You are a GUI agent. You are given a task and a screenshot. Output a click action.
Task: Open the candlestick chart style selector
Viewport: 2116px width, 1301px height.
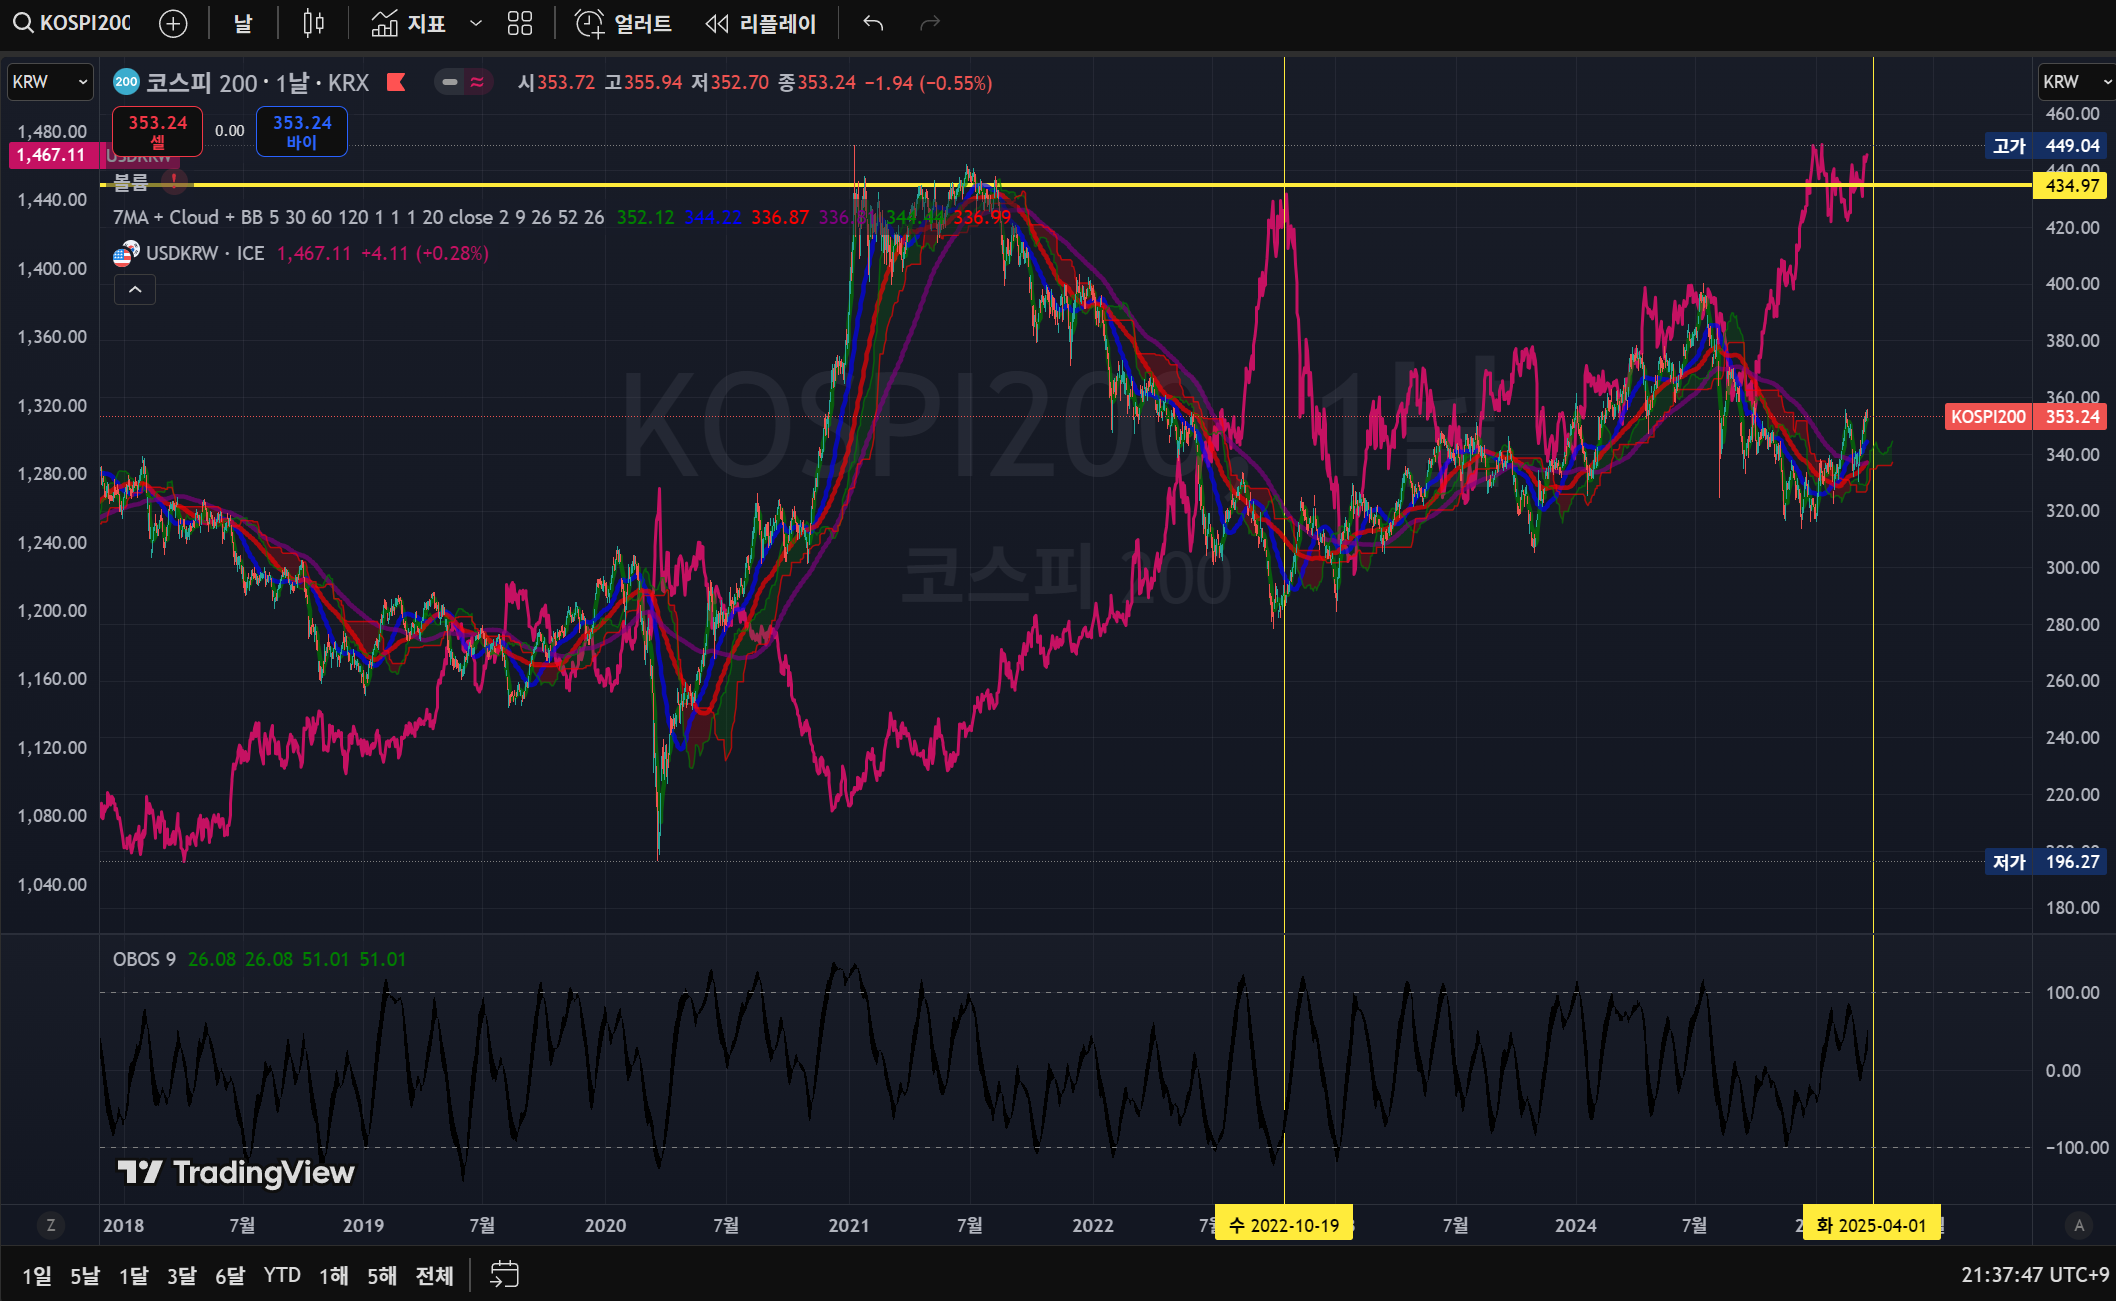click(x=313, y=23)
